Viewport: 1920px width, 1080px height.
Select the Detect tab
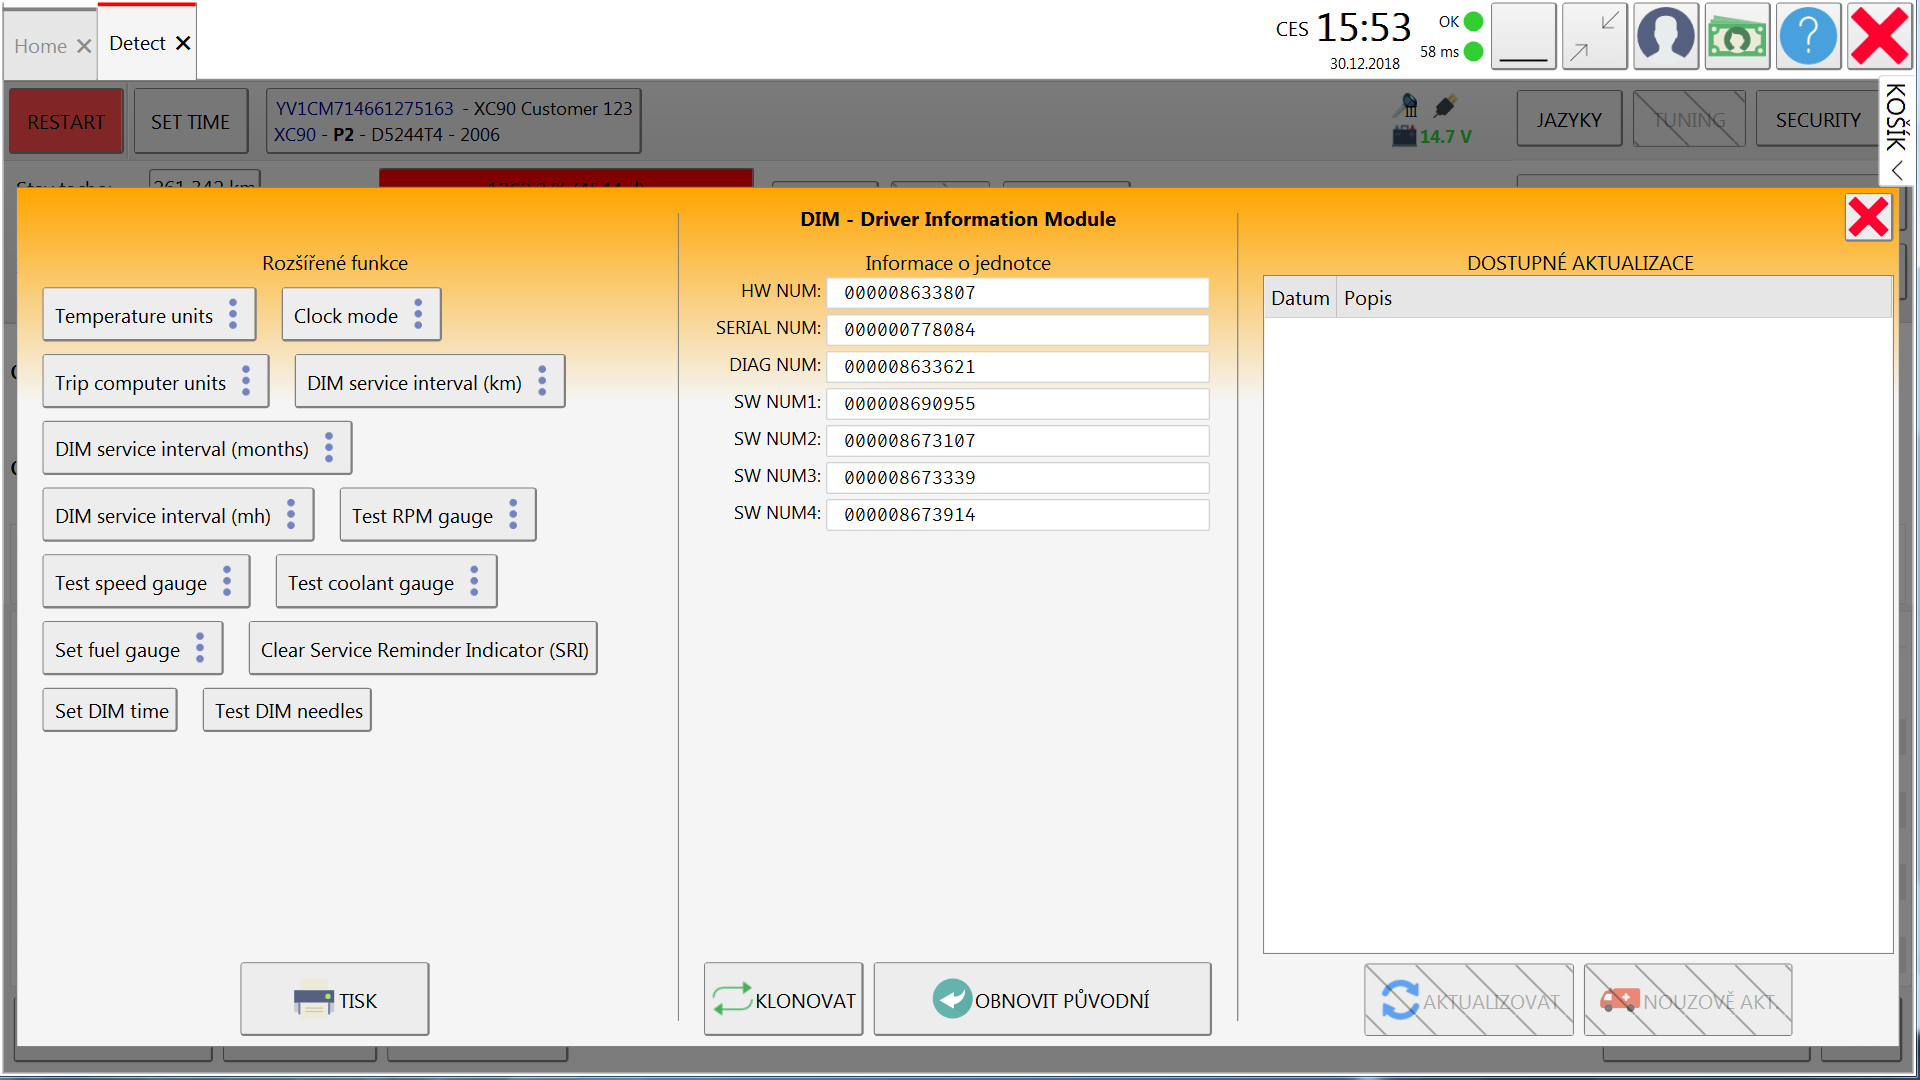click(x=138, y=43)
